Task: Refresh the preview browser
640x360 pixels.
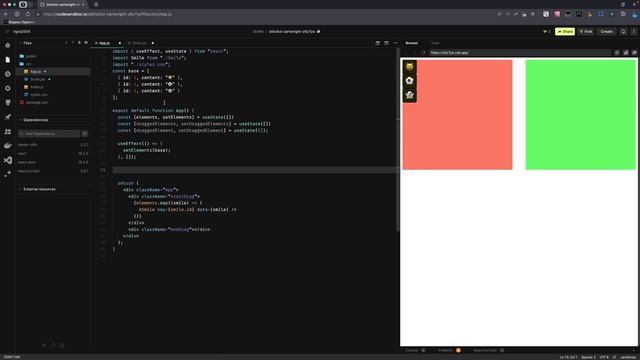Action: coord(423,53)
